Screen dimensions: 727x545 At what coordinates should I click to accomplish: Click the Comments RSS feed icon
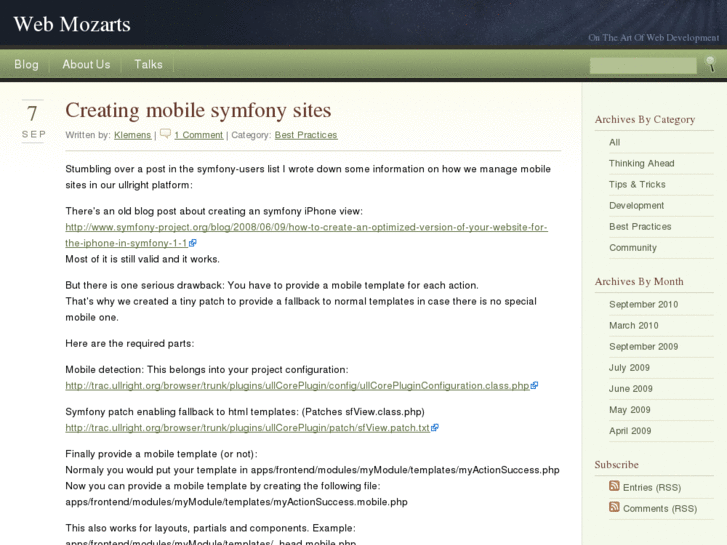(614, 507)
